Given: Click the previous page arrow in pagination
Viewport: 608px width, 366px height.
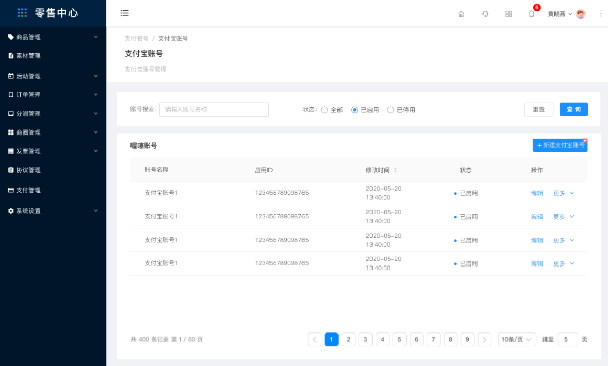Looking at the screenshot, I should pos(314,339).
